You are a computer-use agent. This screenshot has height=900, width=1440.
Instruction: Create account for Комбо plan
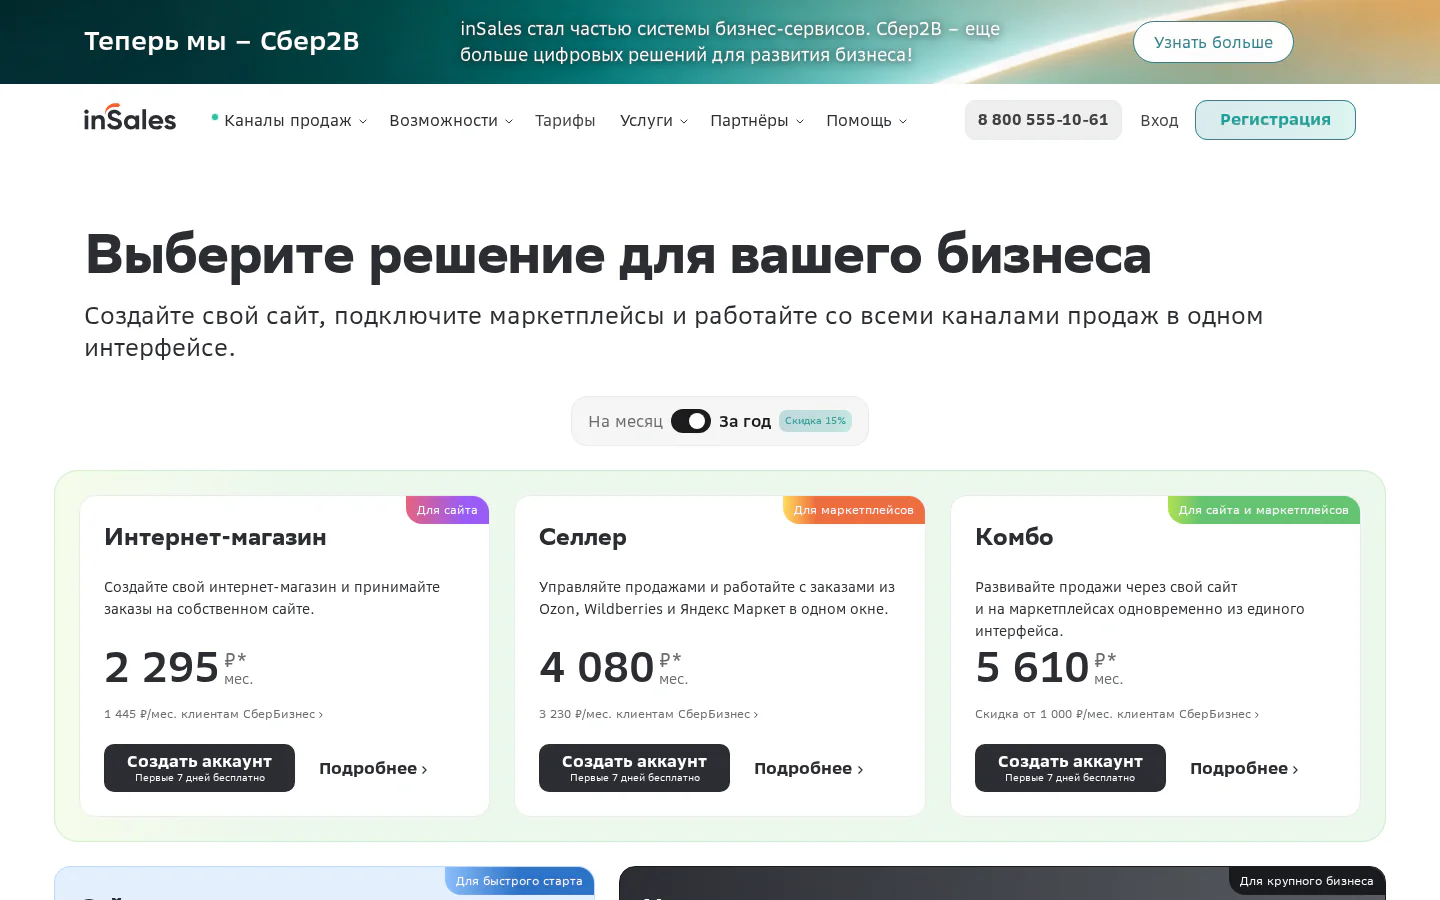(x=1070, y=768)
